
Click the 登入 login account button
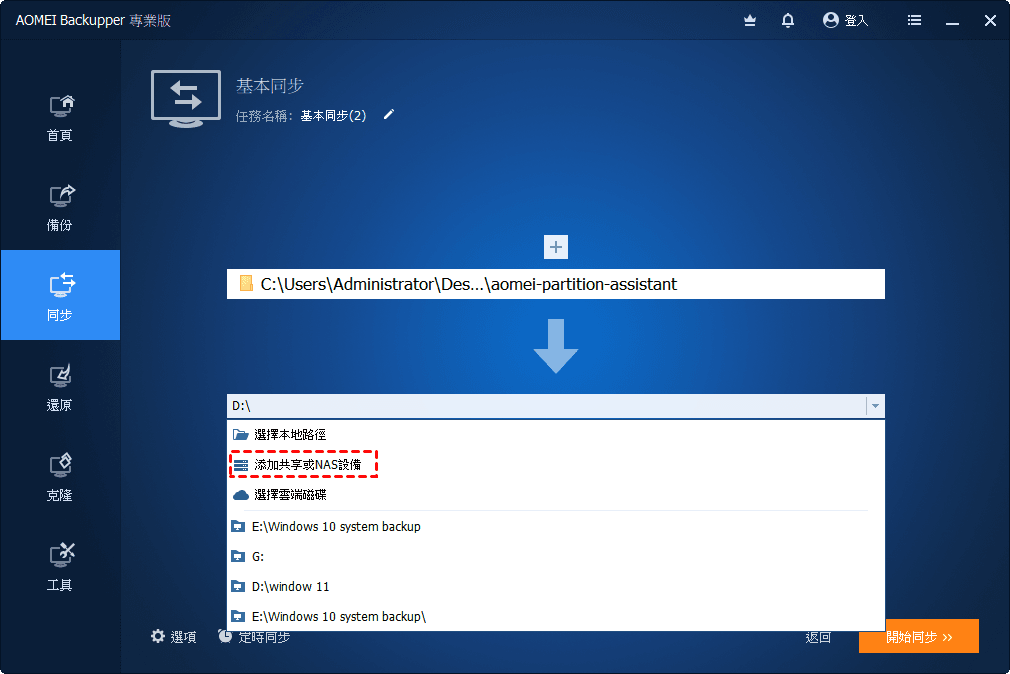click(846, 21)
